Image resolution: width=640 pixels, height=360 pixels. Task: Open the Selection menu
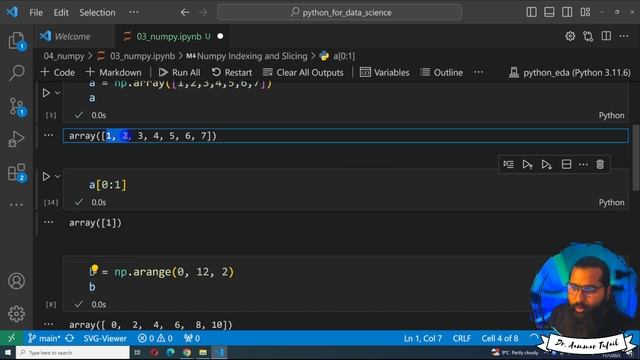click(97, 13)
